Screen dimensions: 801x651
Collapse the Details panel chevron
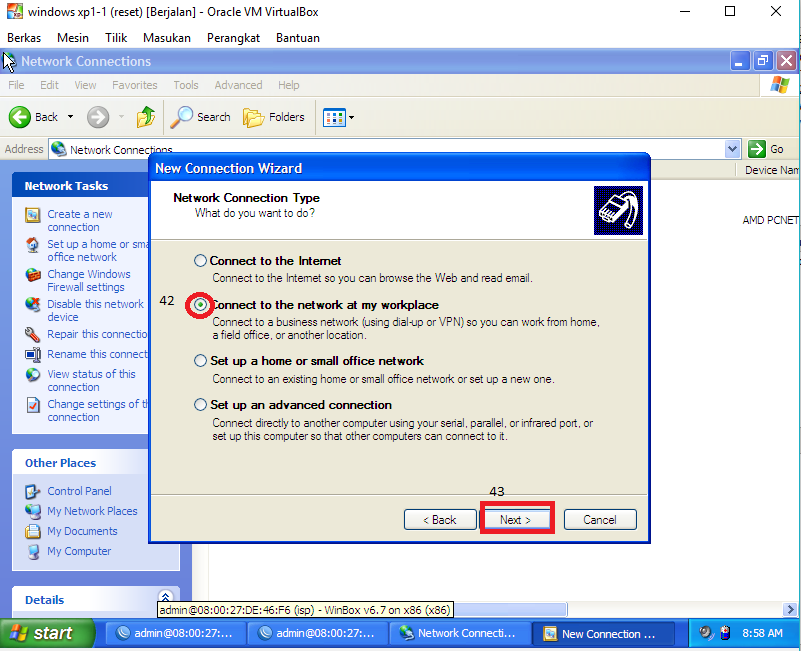(165, 597)
